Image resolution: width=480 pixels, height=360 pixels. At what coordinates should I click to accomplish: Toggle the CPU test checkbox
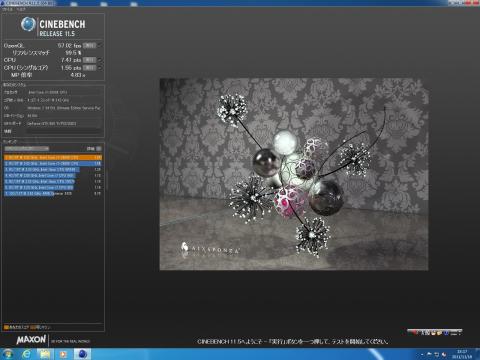click(x=100, y=60)
